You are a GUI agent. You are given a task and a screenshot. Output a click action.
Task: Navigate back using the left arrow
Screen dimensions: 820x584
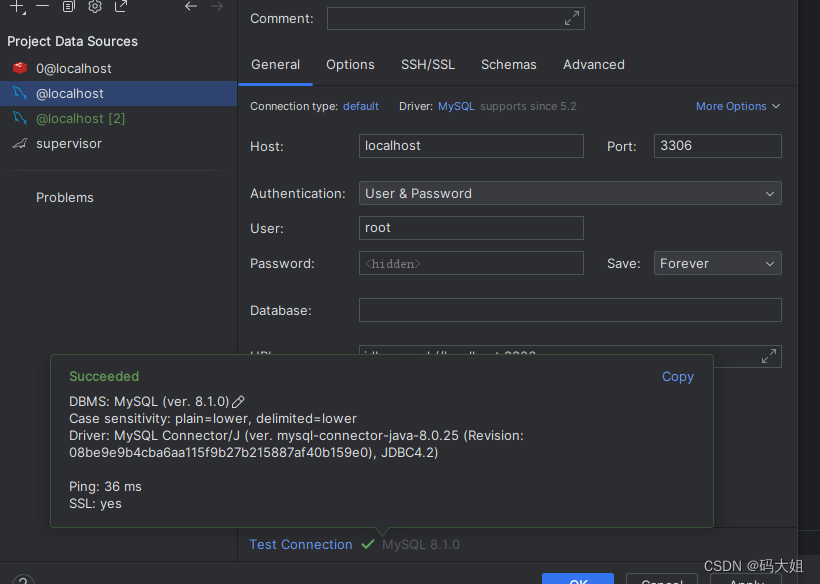click(190, 6)
